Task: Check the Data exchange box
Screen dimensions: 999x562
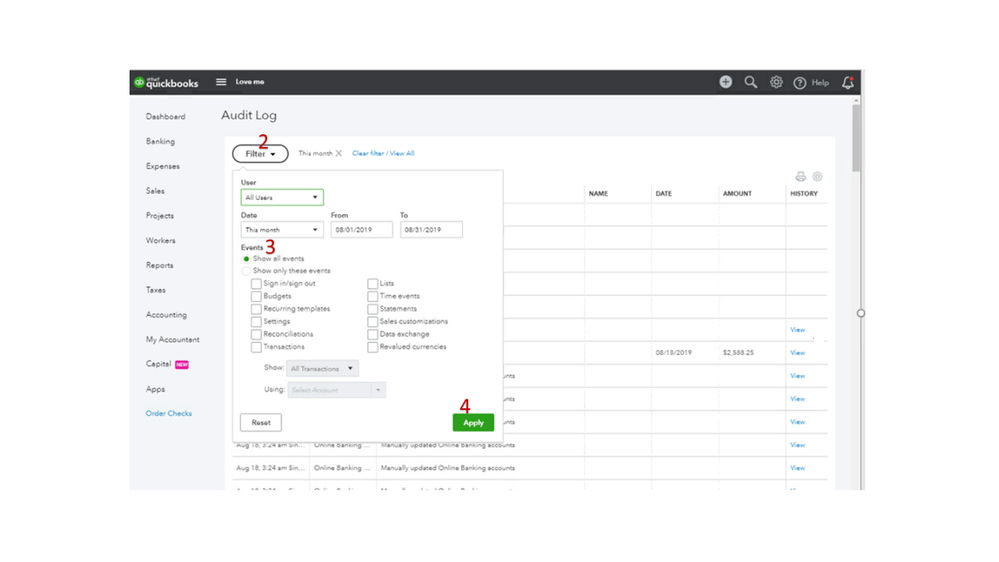Action: (373, 335)
